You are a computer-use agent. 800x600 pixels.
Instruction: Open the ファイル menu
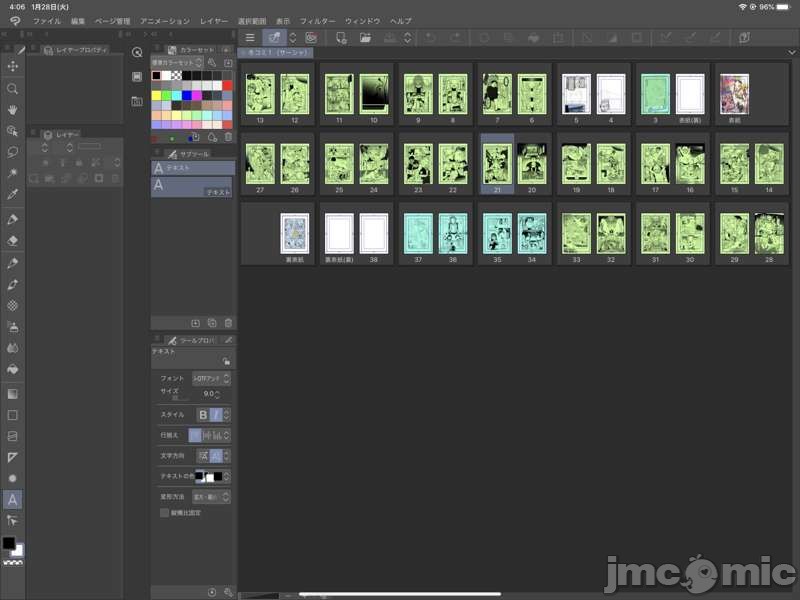[x=46, y=20]
